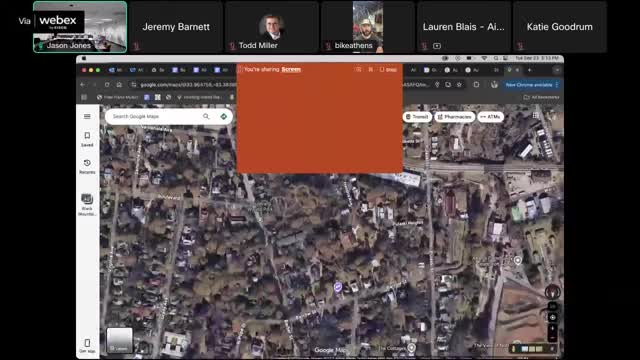The height and width of the screenshot is (360, 640).
Task: Select bikeathens participant tile
Action: (x=368, y=27)
